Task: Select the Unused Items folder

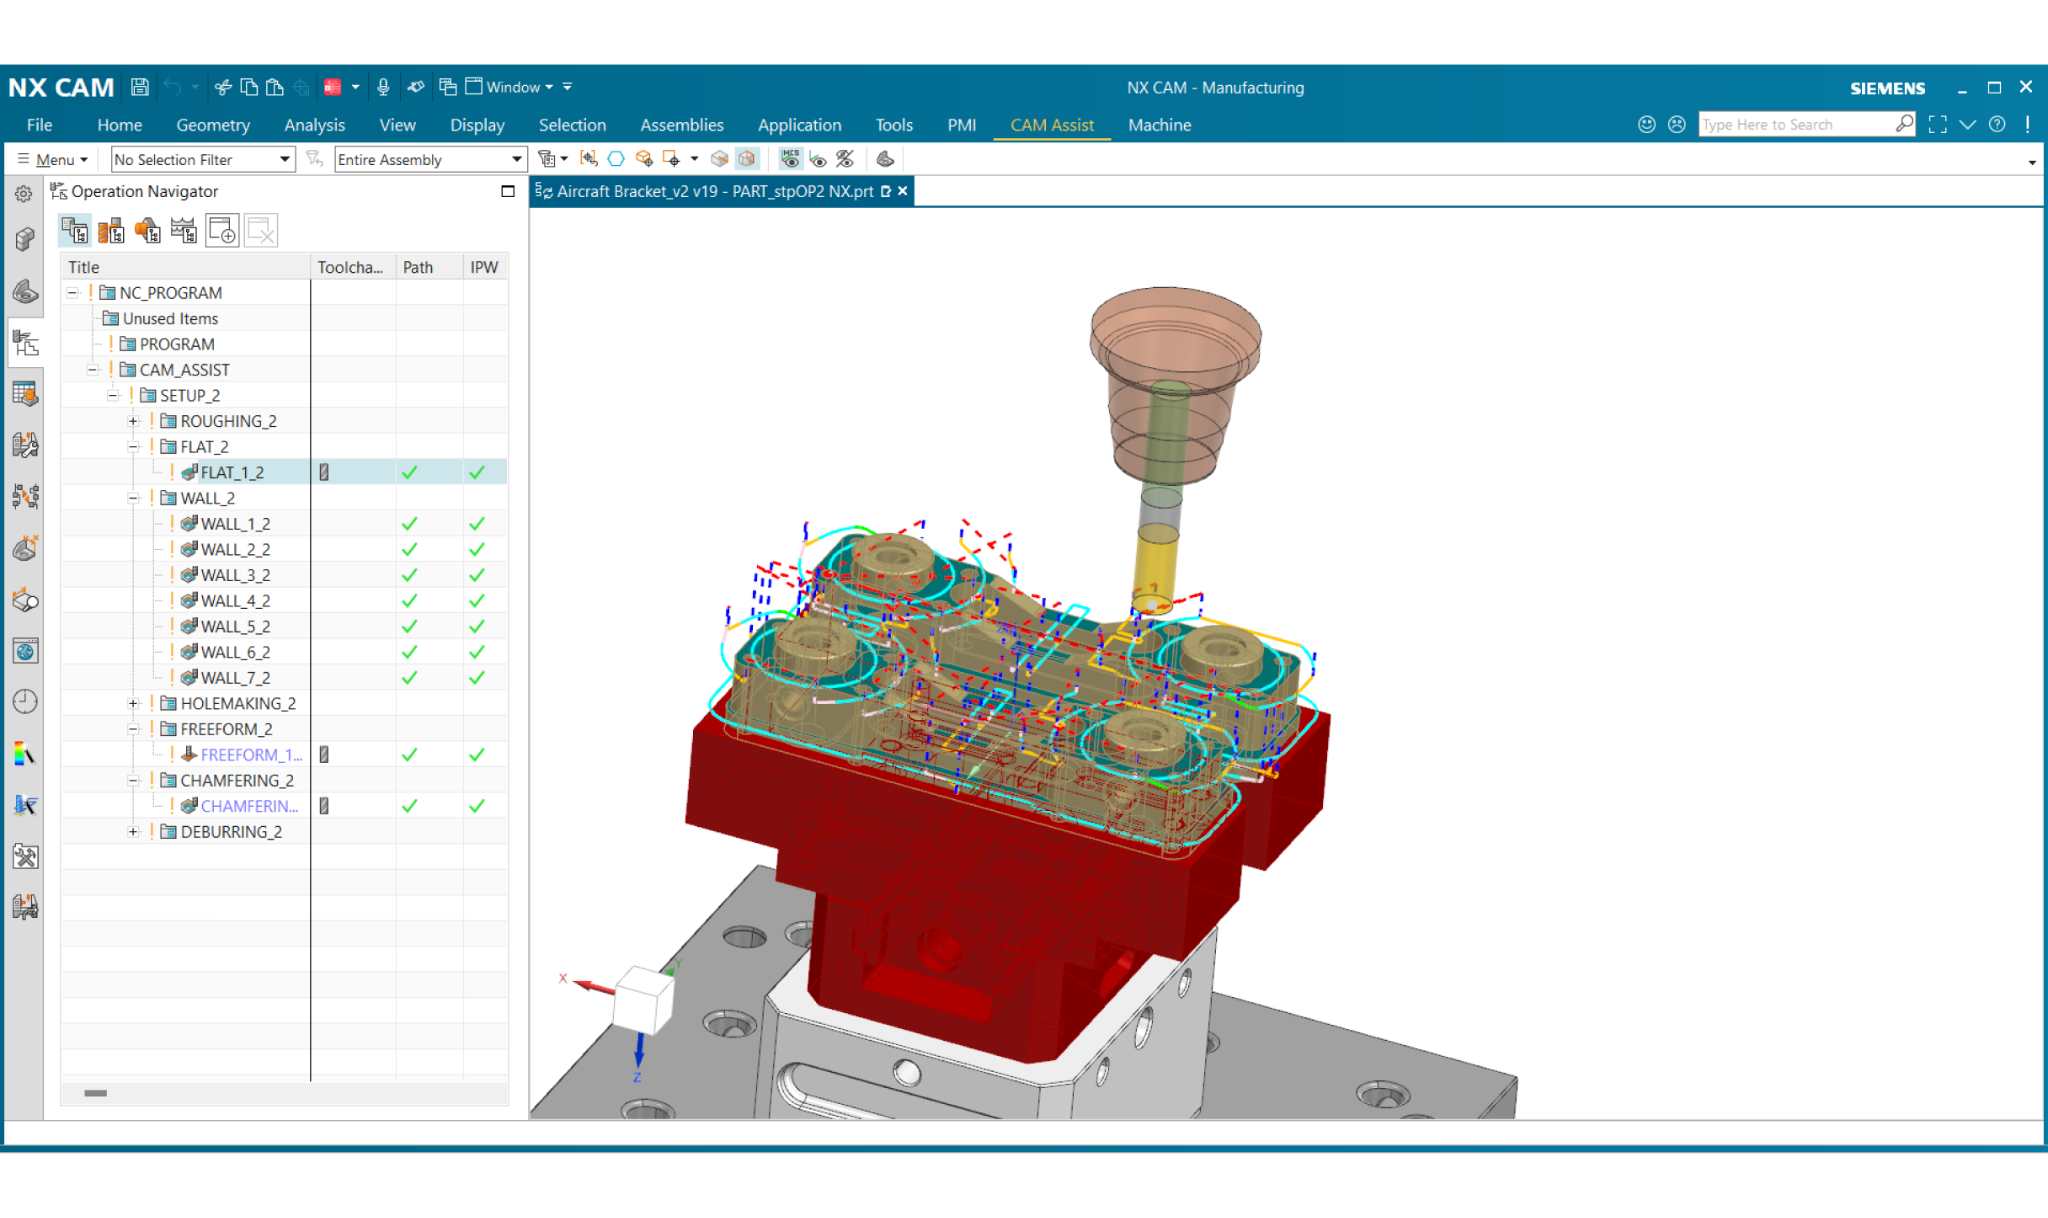Action: [x=170, y=319]
